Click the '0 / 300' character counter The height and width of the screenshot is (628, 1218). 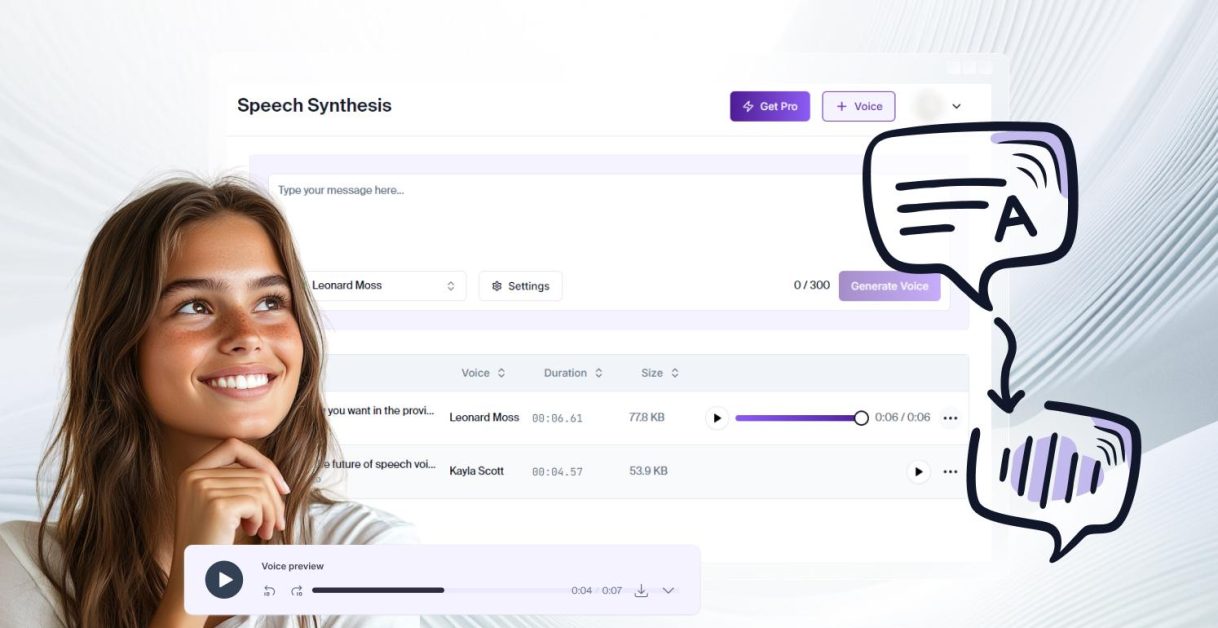[x=812, y=285]
